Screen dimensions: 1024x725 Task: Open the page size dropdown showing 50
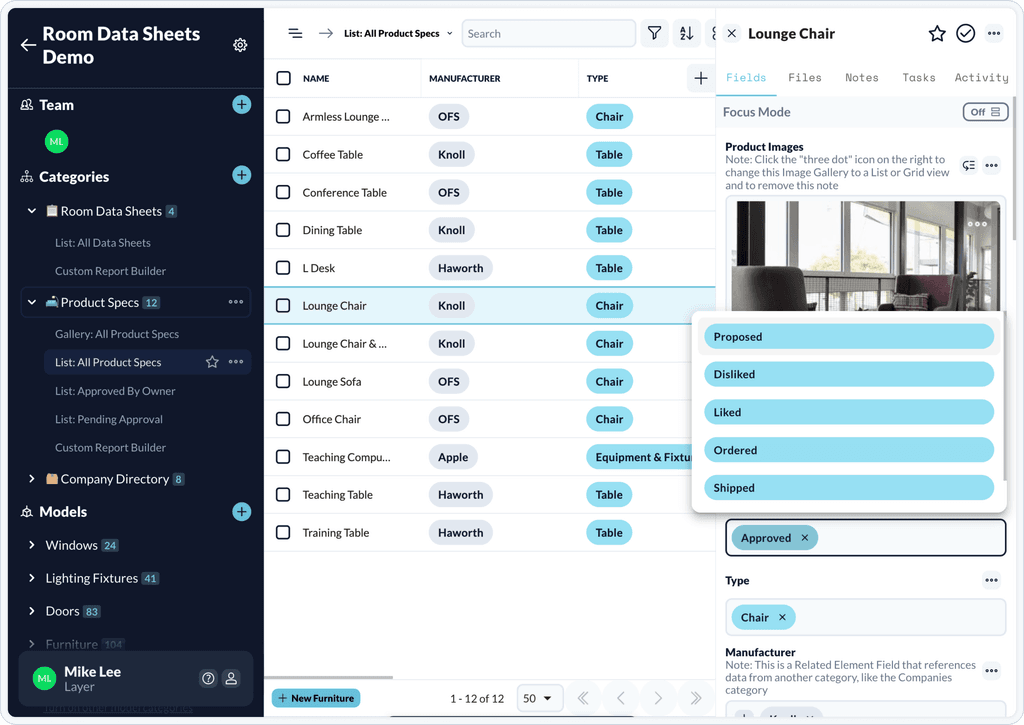539,698
